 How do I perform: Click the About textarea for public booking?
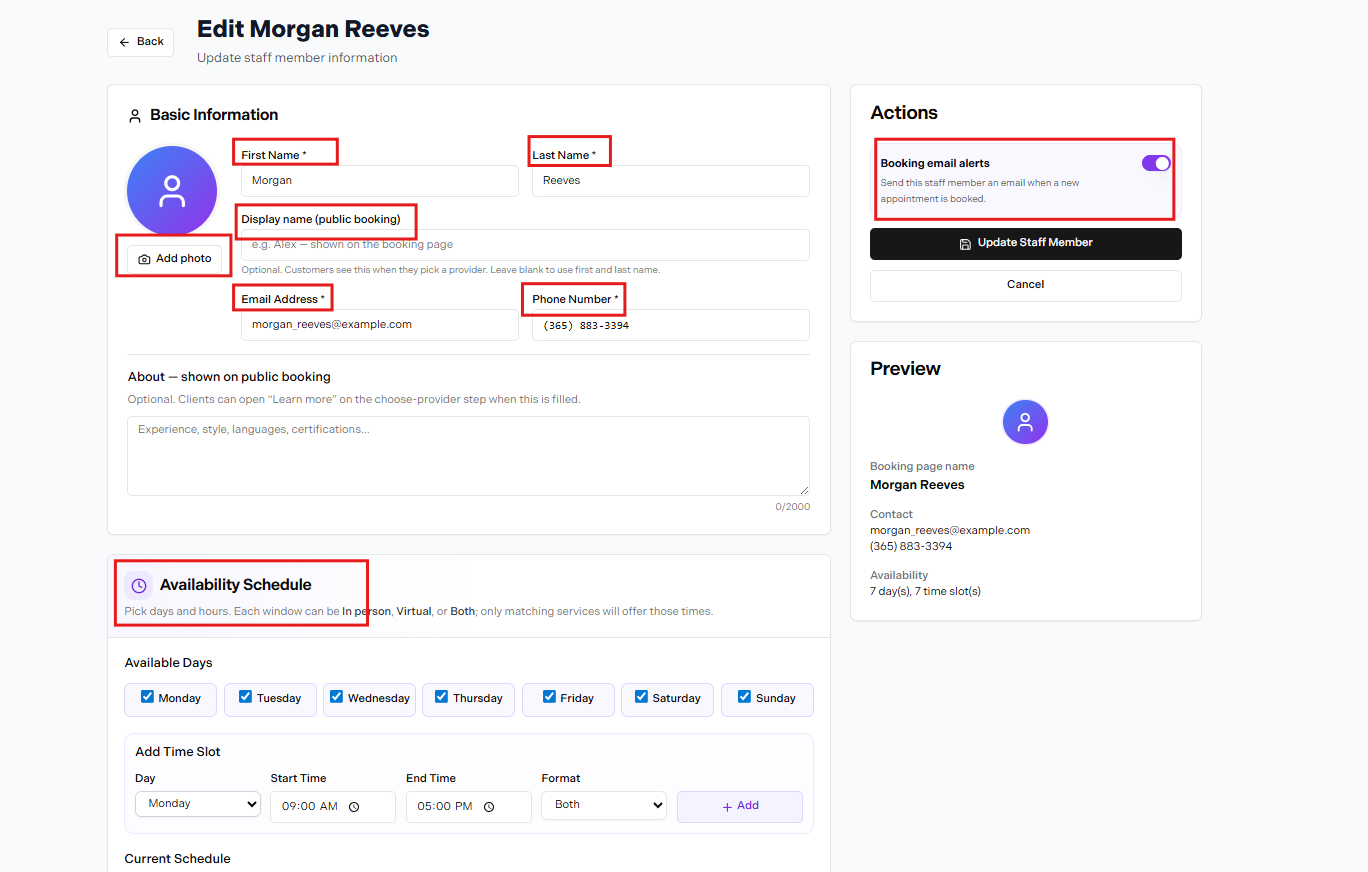pyautogui.click(x=468, y=456)
